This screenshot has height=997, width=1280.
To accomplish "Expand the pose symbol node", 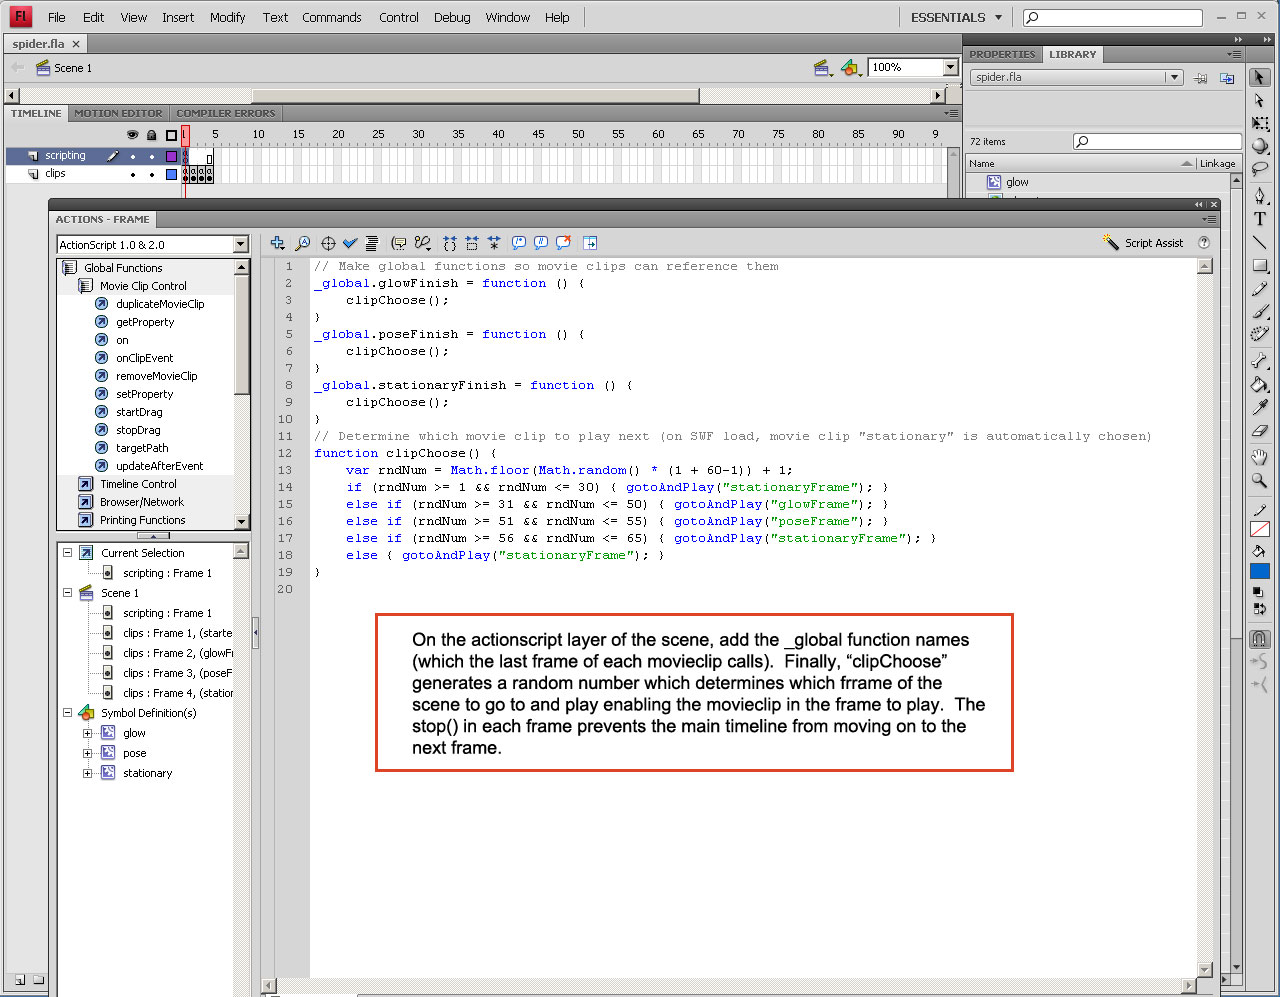I will pos(88,753).
